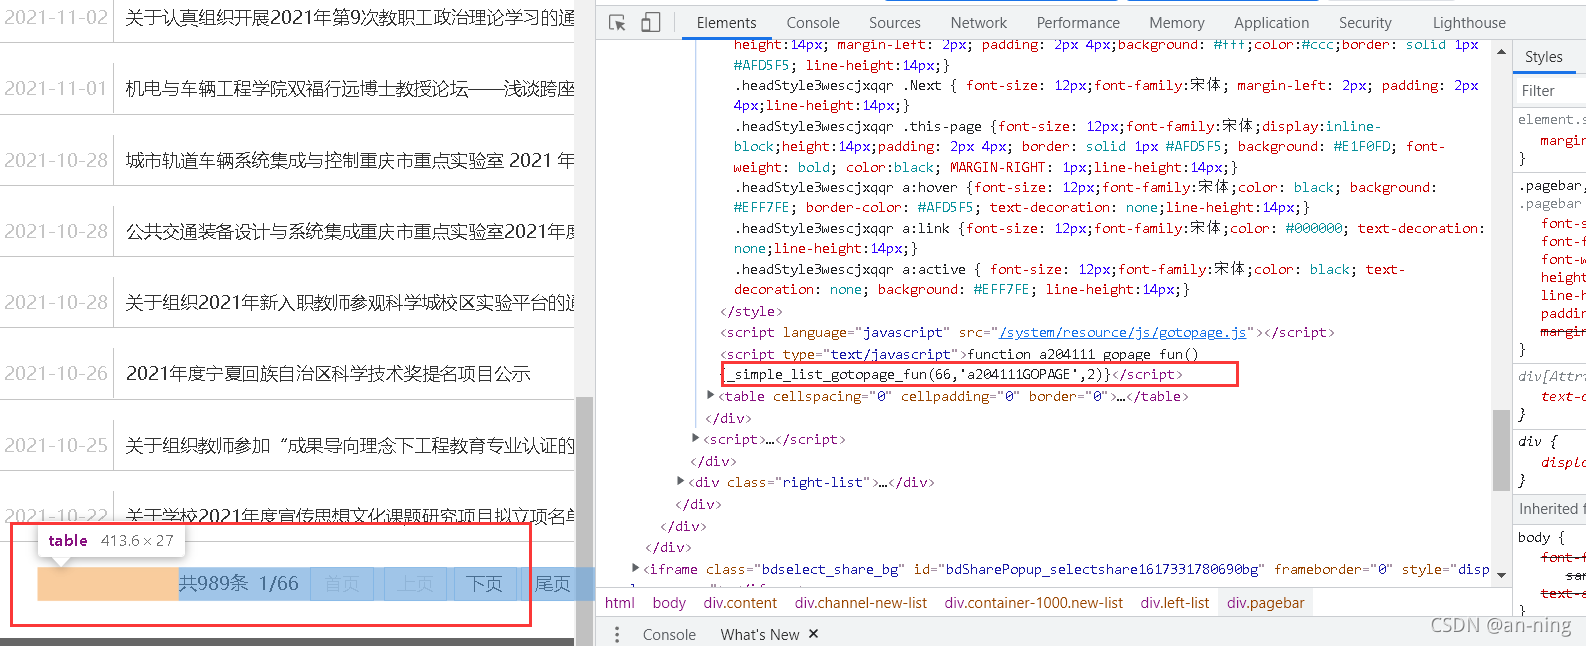
Task: Activate the inspect element picker icon
Action: (x=617, y=22)
